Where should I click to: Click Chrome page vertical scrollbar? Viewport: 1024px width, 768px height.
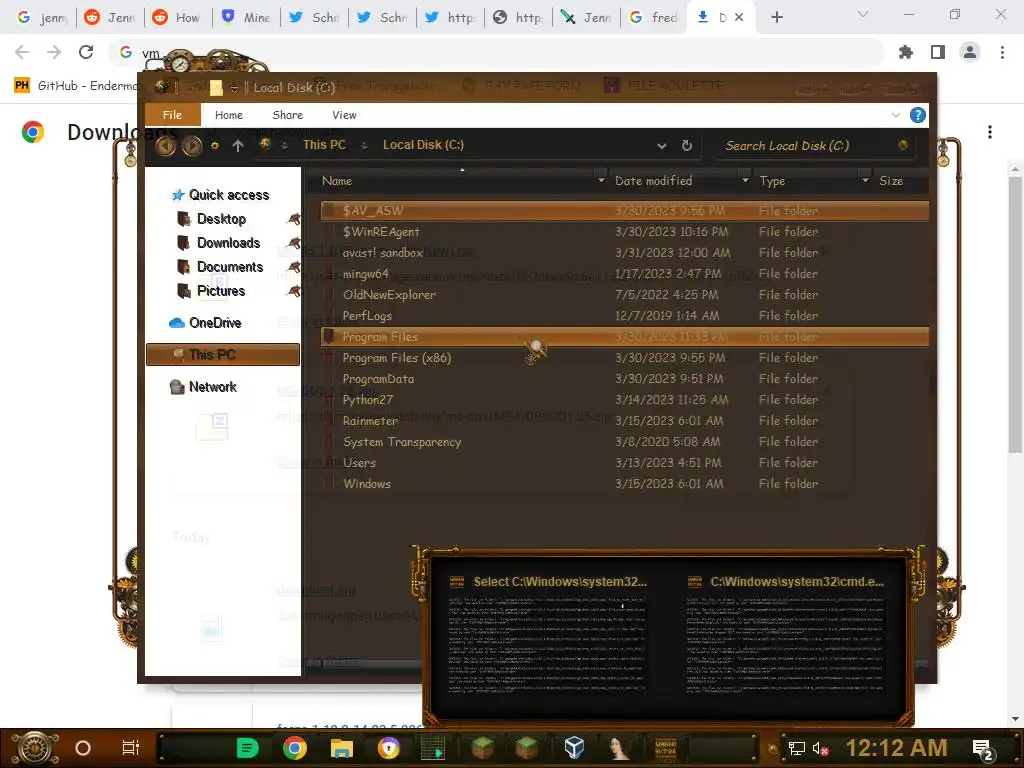pyautogui.click(x=1015, y=313)
